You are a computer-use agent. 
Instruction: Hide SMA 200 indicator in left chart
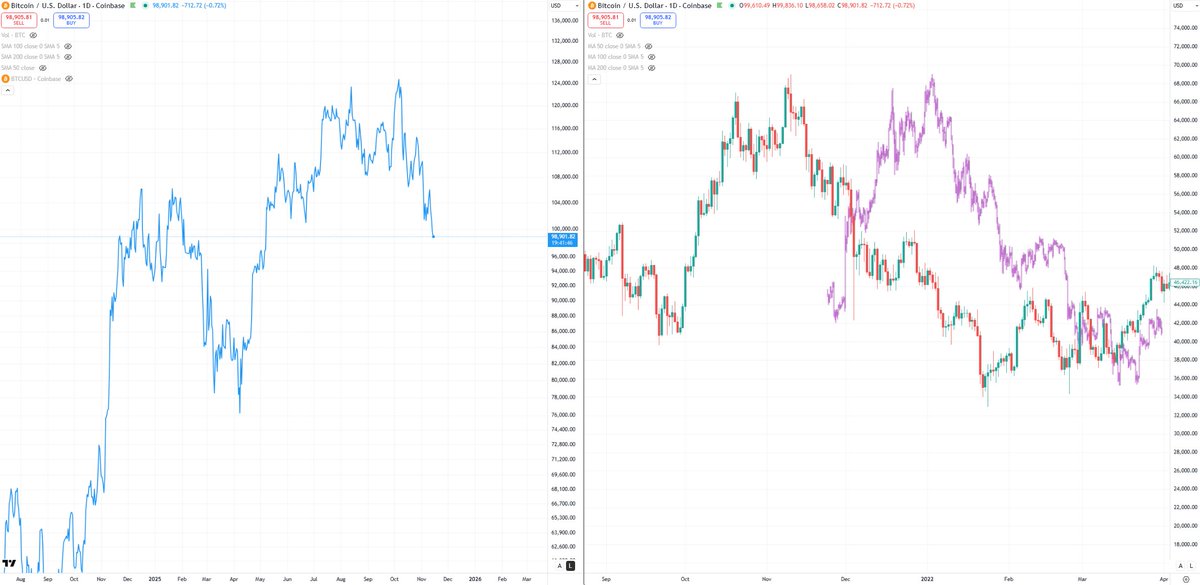pos(68,57)
